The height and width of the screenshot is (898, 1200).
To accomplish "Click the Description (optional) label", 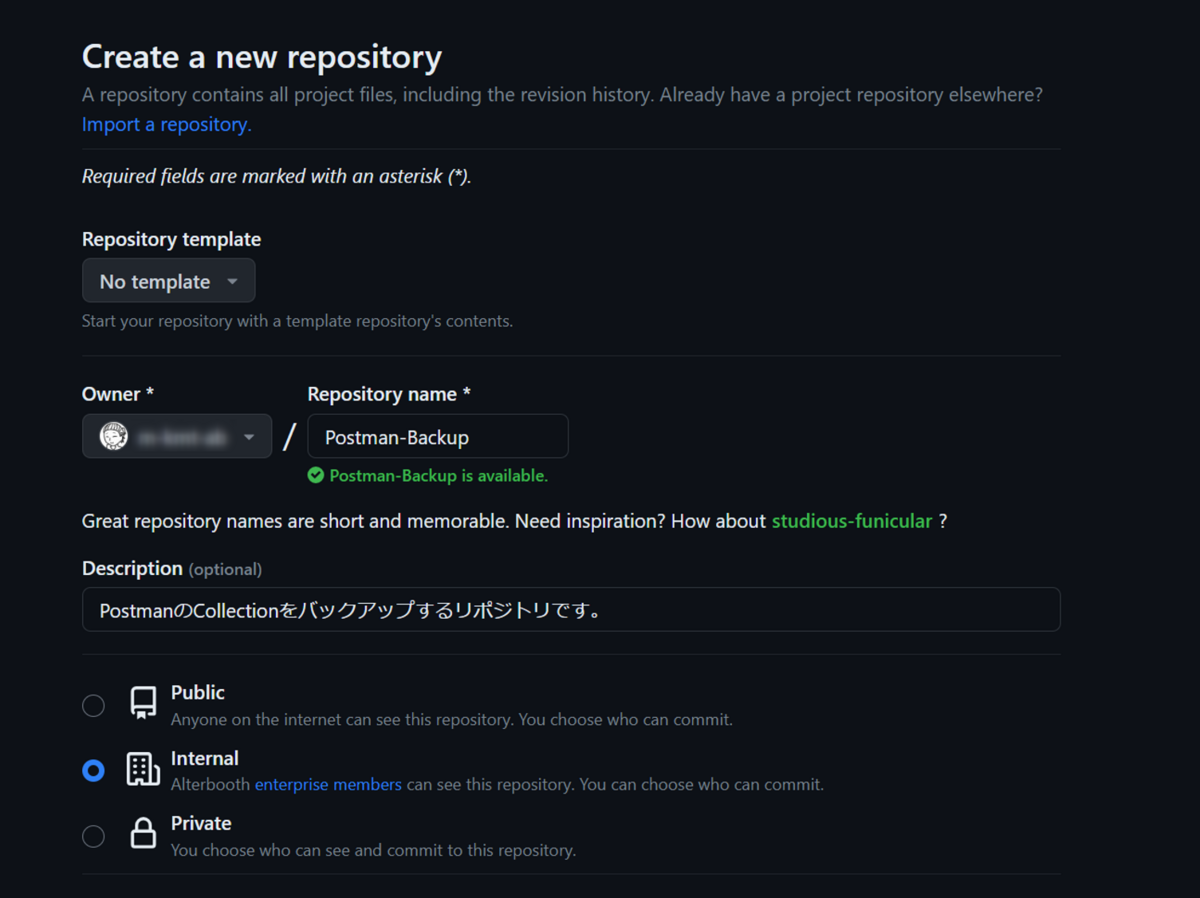I will pyautogui.click(x=172, y=568).
